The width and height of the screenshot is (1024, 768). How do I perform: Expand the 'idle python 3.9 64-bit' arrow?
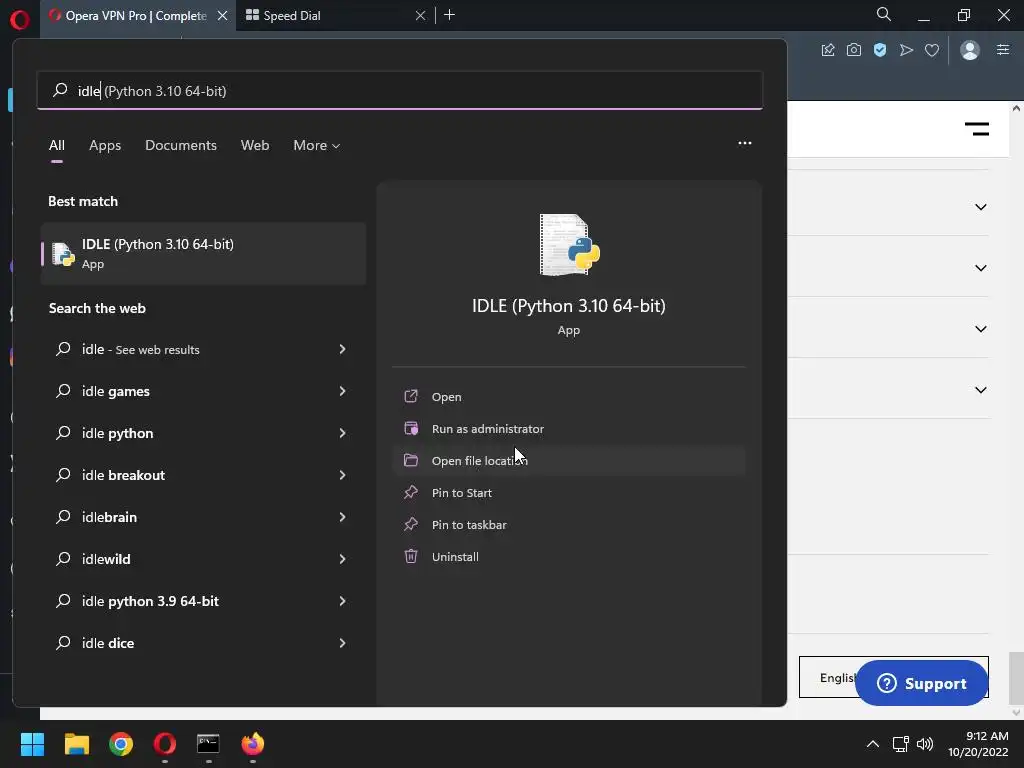coord(342,601)
